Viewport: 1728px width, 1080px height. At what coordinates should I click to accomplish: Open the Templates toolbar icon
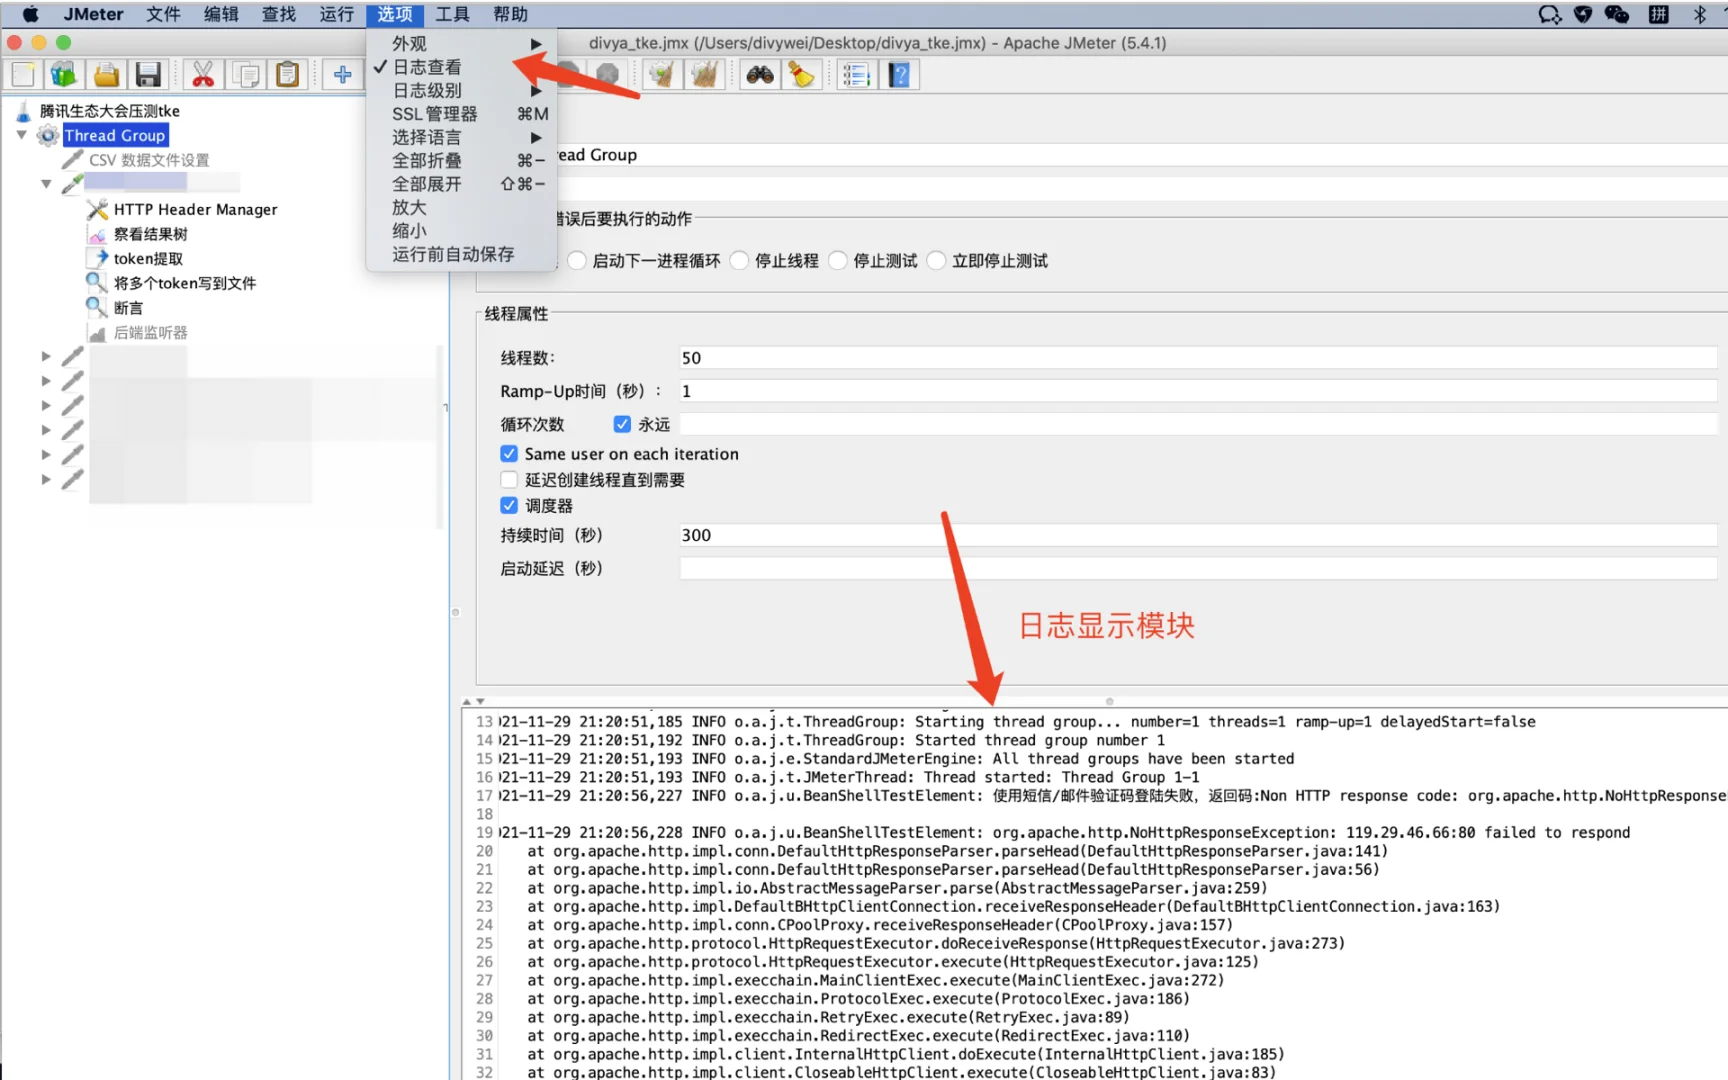point(64,75)
